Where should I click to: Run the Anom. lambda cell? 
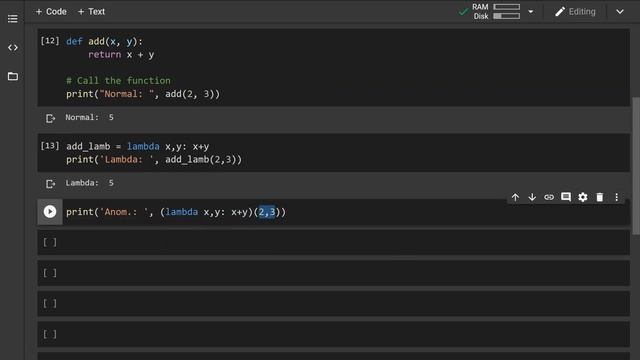50,211
